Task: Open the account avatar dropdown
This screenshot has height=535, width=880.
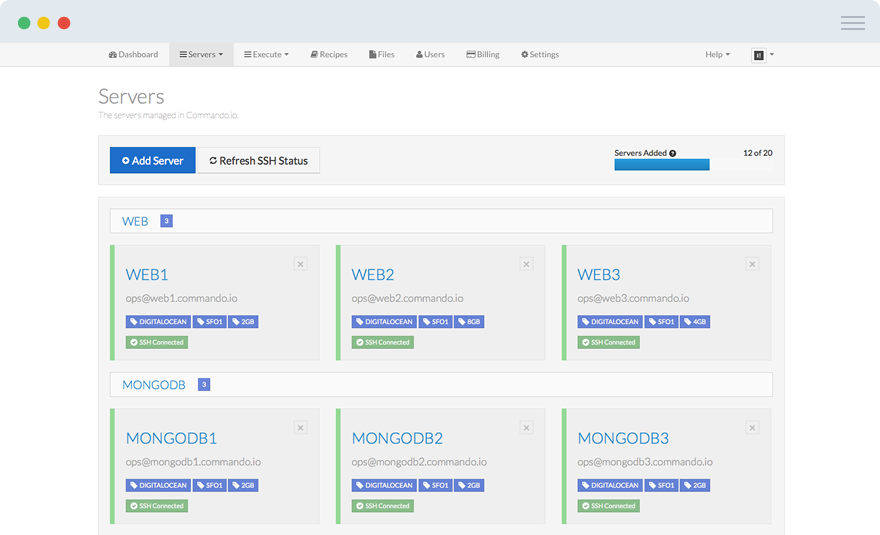Action: click(x=763, y=55)
